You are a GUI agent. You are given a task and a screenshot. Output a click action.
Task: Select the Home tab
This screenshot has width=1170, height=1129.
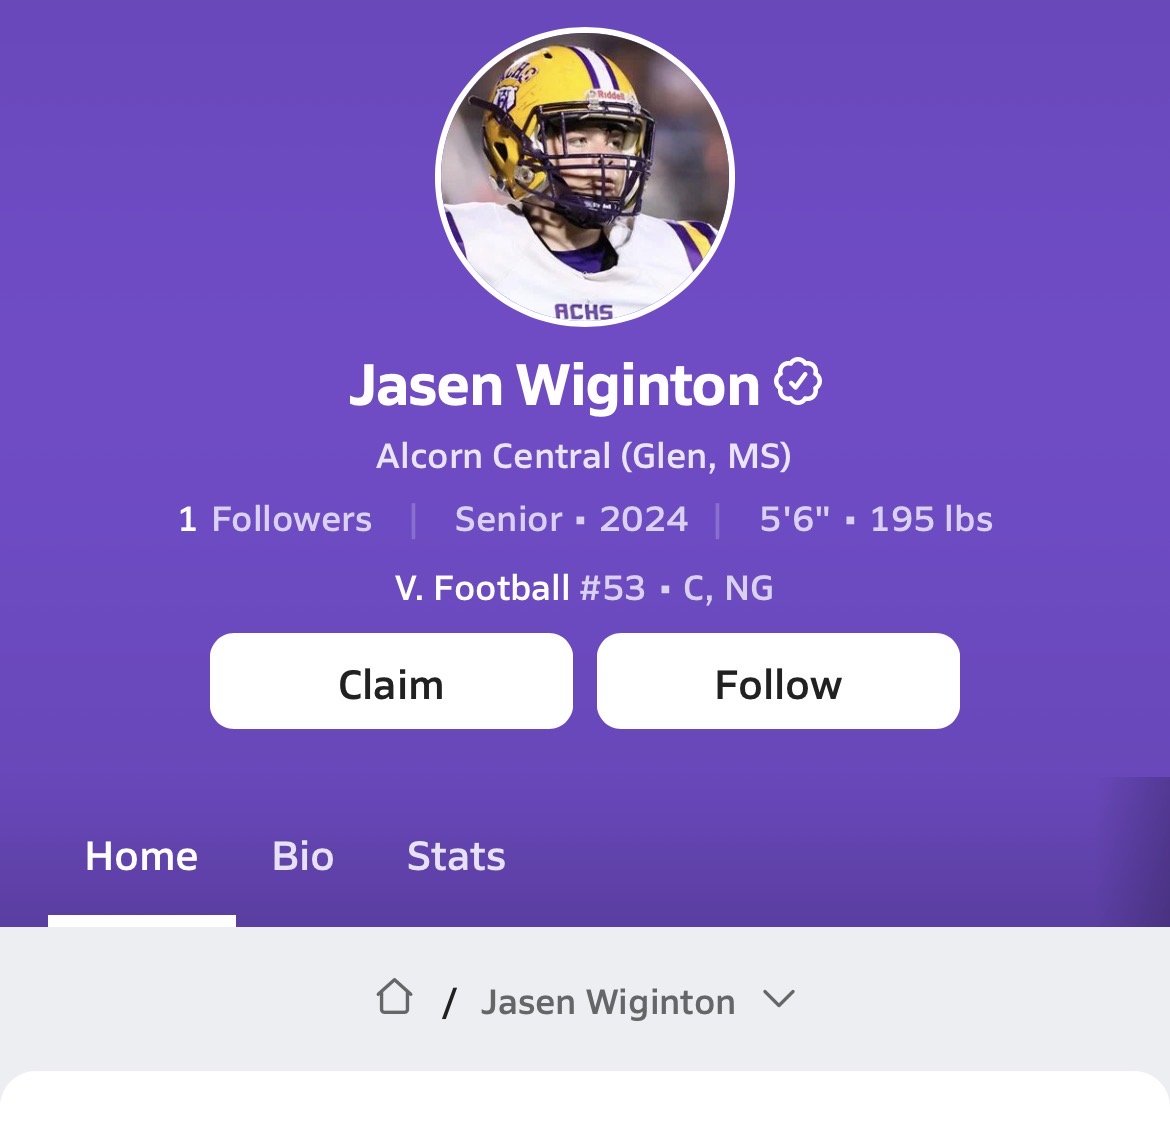click(x=142, y=856)
